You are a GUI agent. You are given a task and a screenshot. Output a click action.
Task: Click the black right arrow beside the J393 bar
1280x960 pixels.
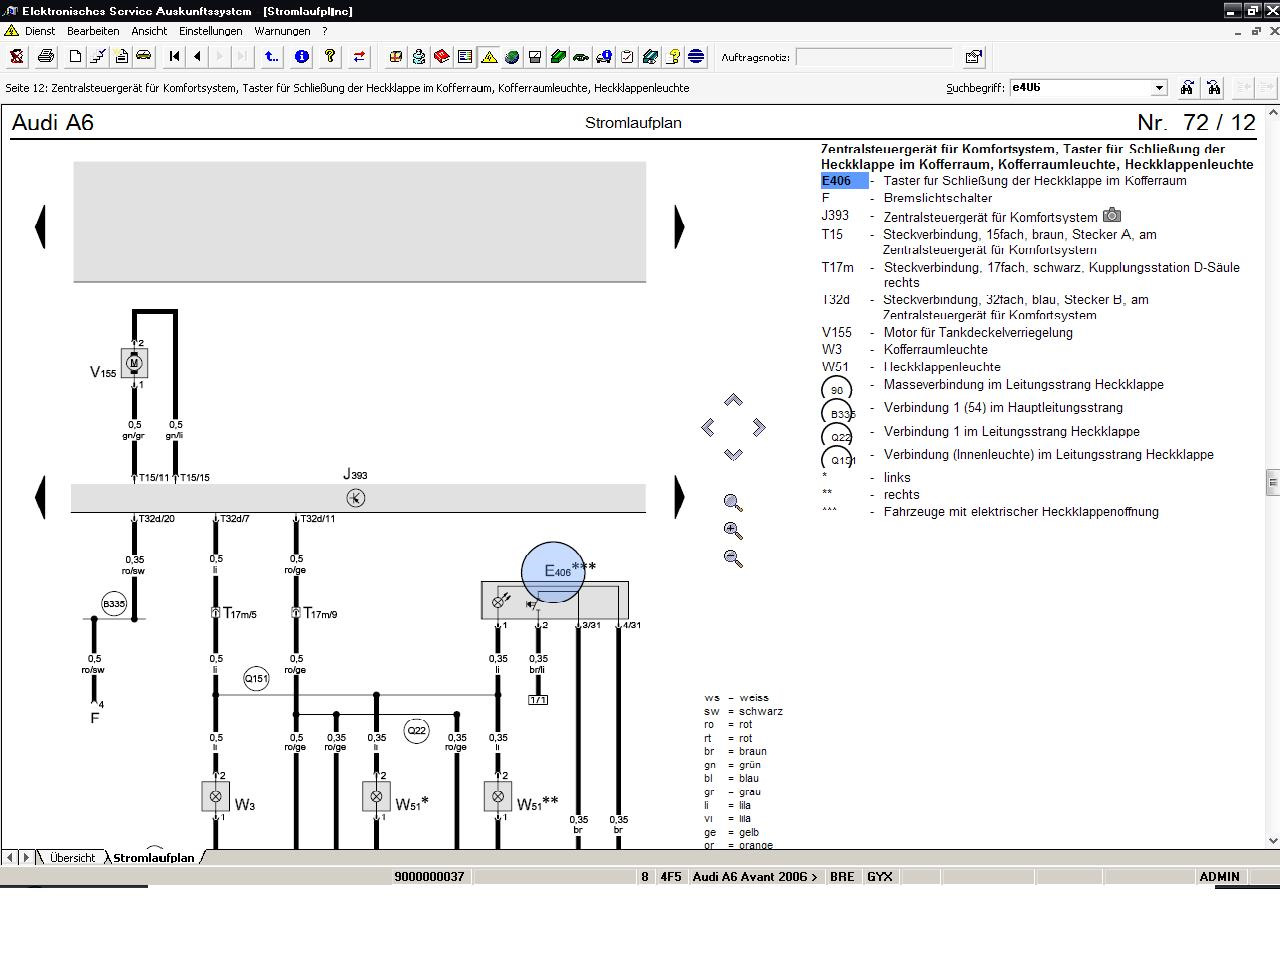[680, 497]
